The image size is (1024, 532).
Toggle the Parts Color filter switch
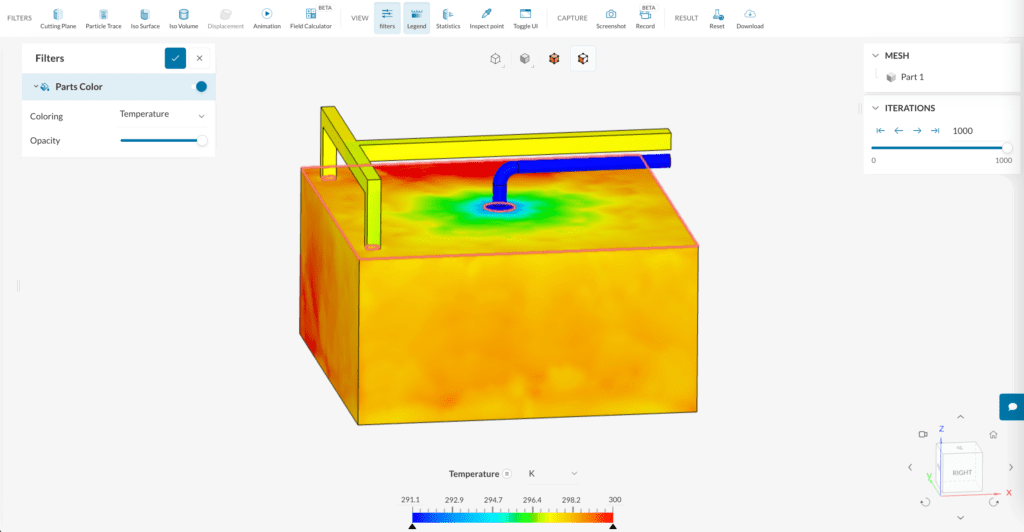pyautogui.click(x=198, y=87)
